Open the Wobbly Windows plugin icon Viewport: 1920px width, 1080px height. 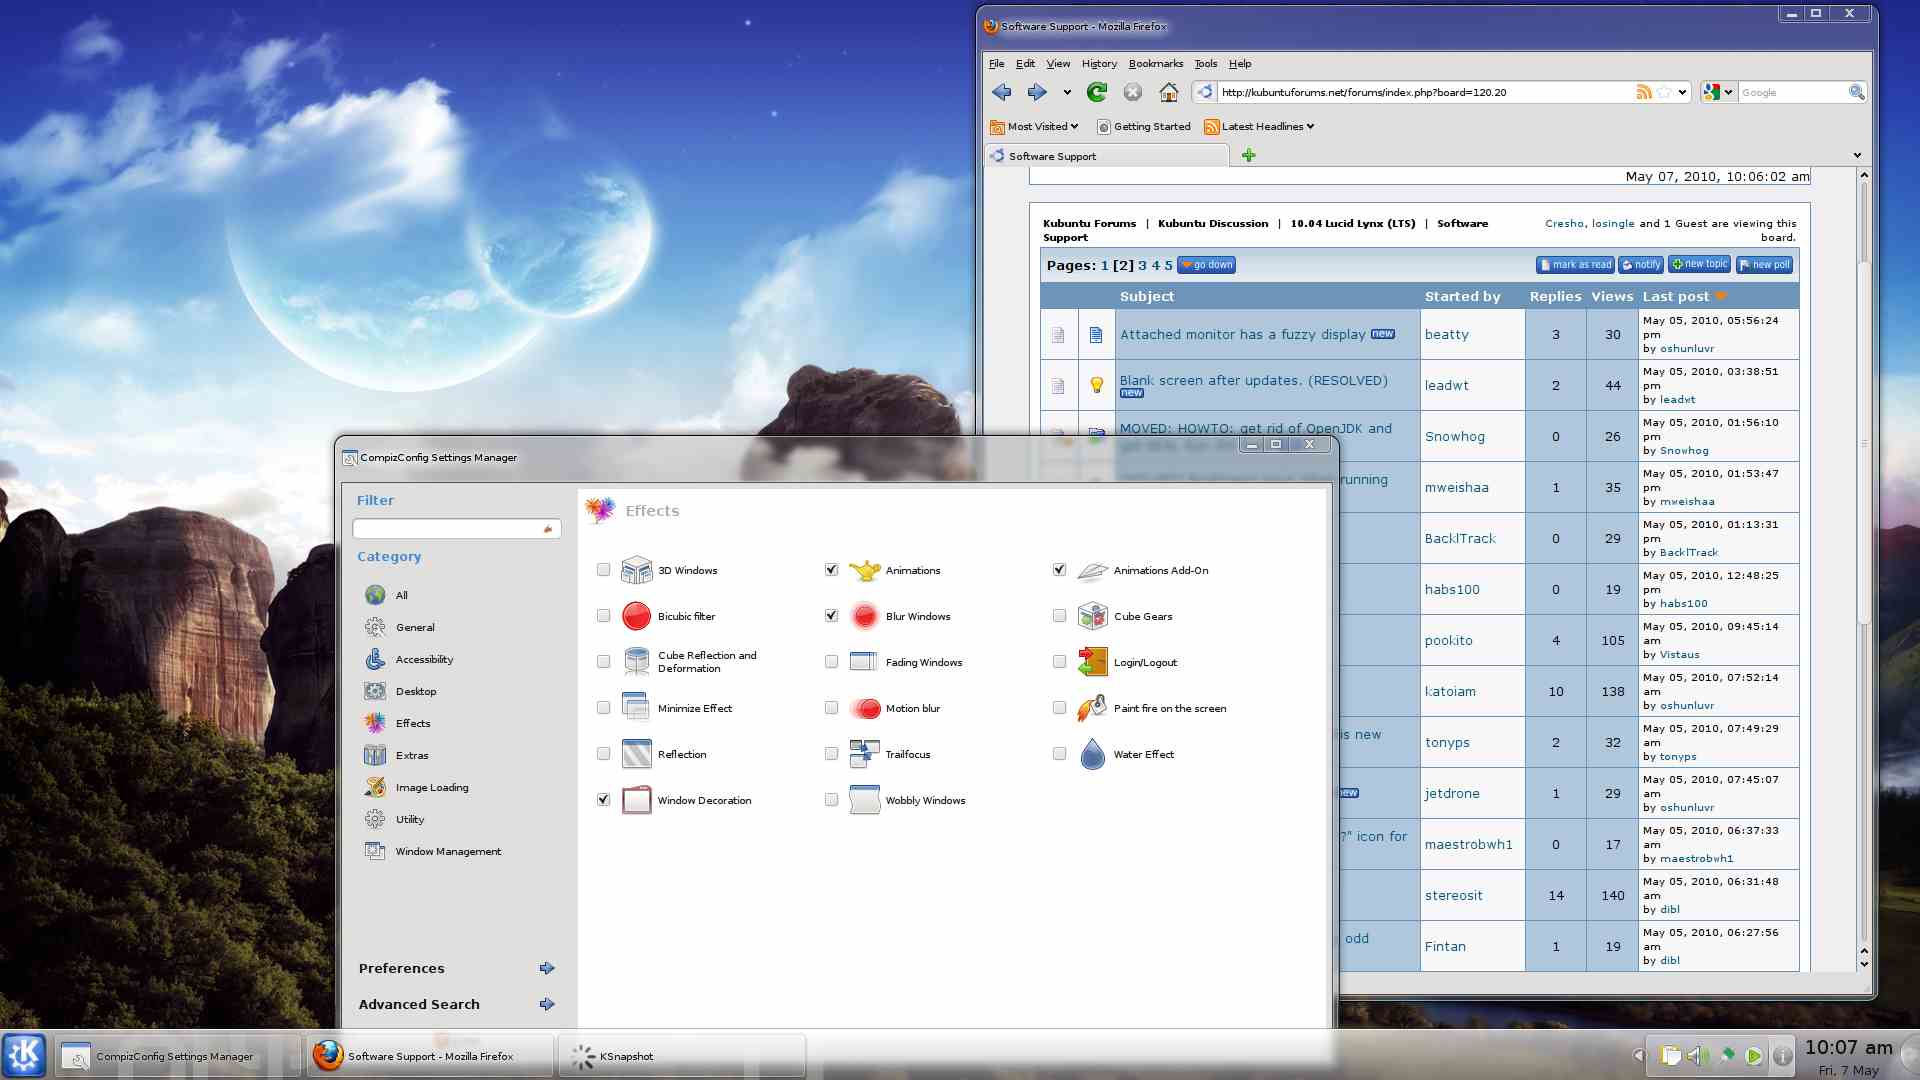click(864, 800)
